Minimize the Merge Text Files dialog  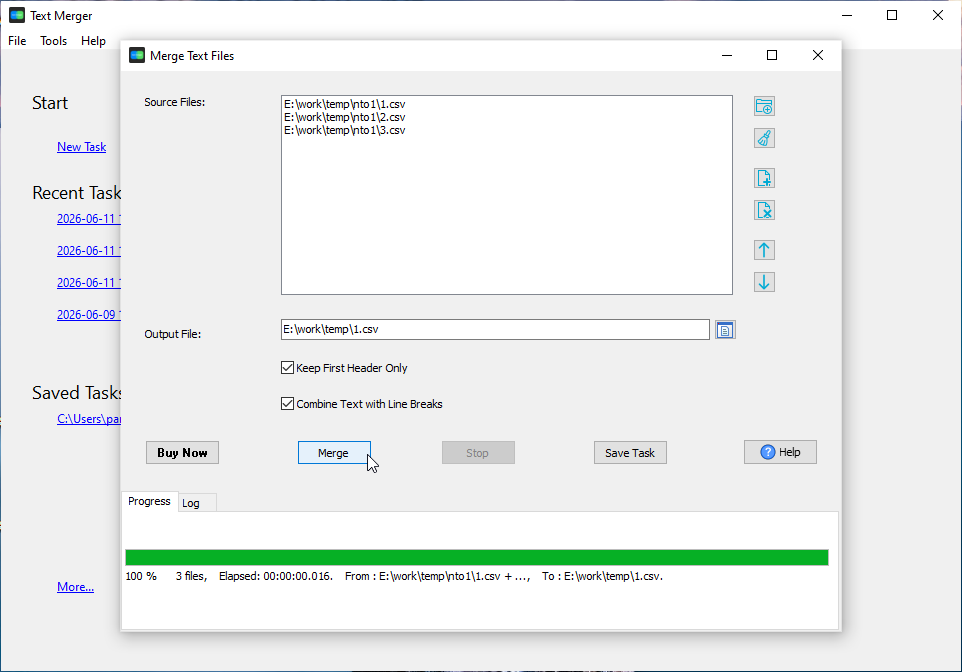[727, 55]
